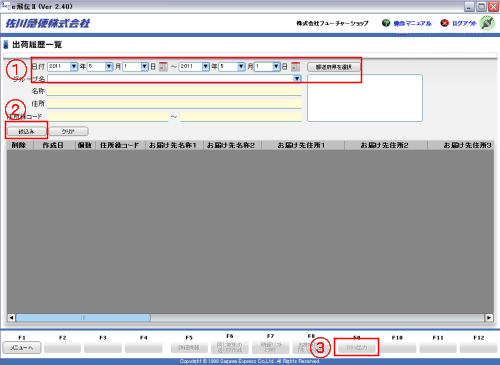
Task: Click the F1 メニューへ button
Action: [22, 348]
